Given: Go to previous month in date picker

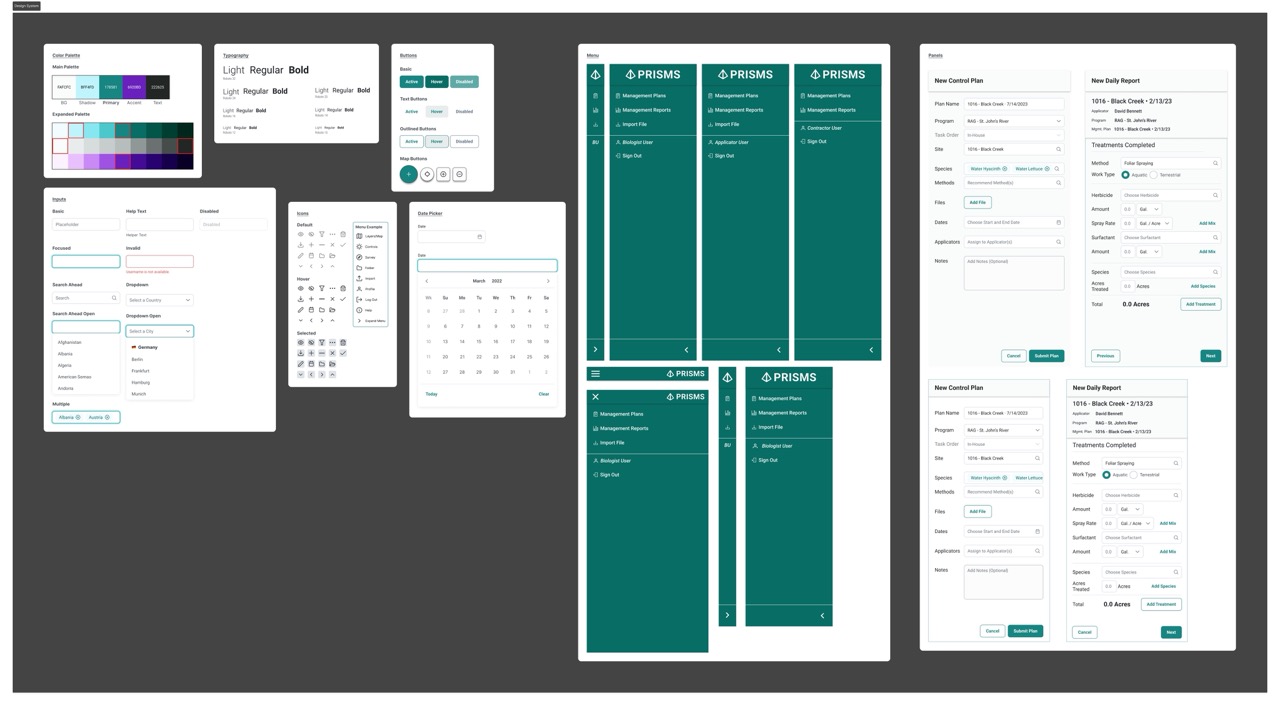Looking at the screenshot, I should point(427,281).
